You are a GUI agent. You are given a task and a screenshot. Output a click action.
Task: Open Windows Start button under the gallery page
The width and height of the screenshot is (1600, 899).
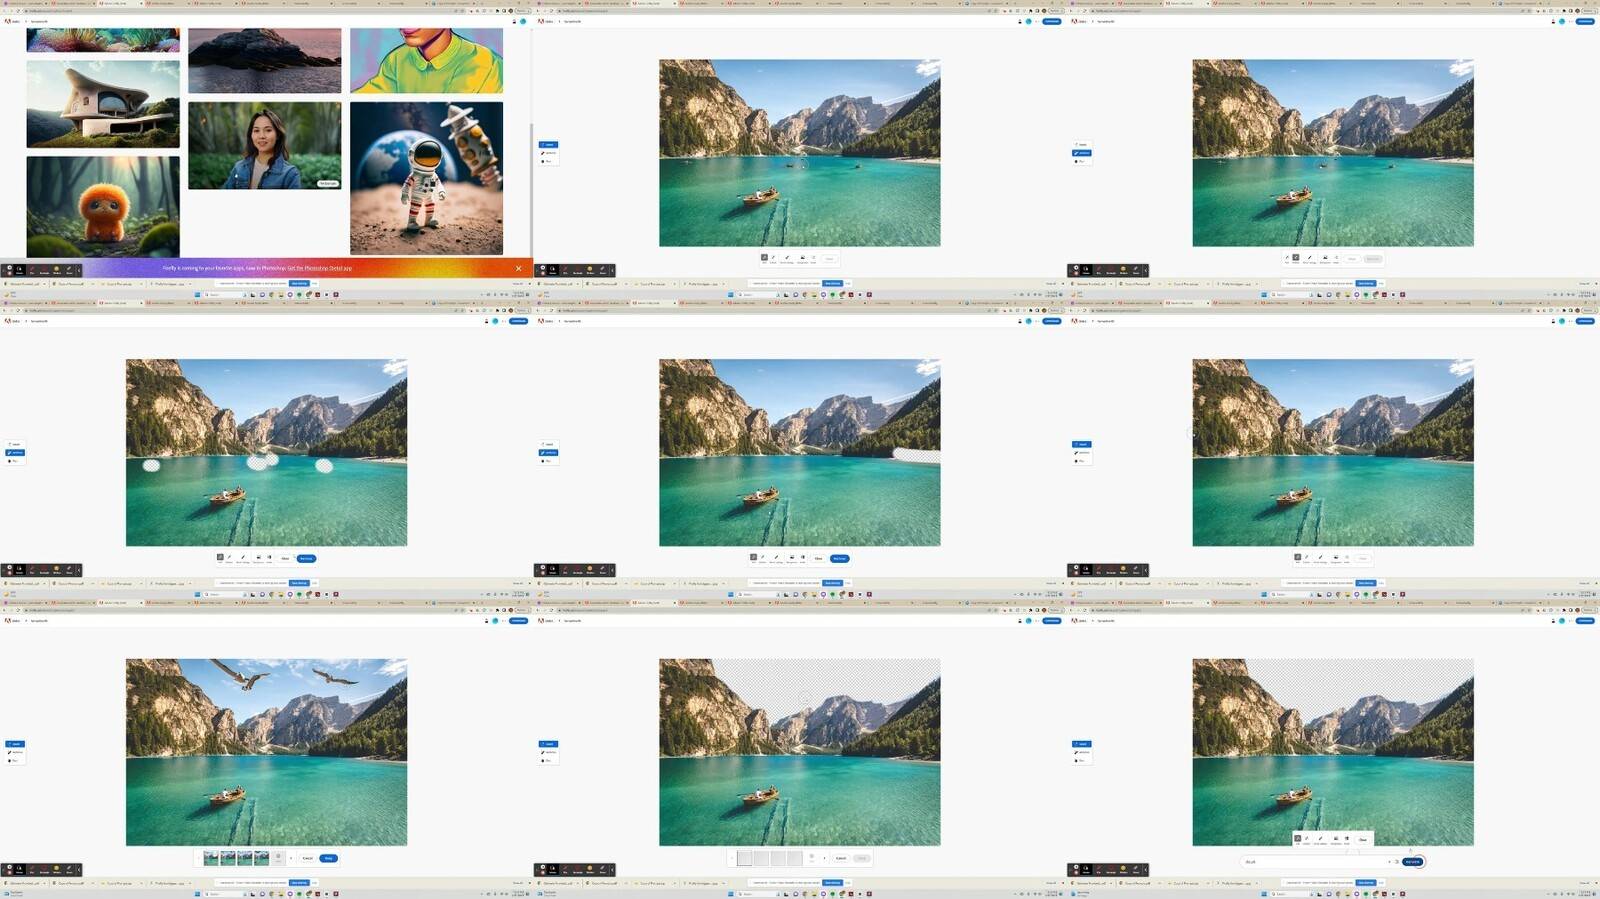(197, 295)
